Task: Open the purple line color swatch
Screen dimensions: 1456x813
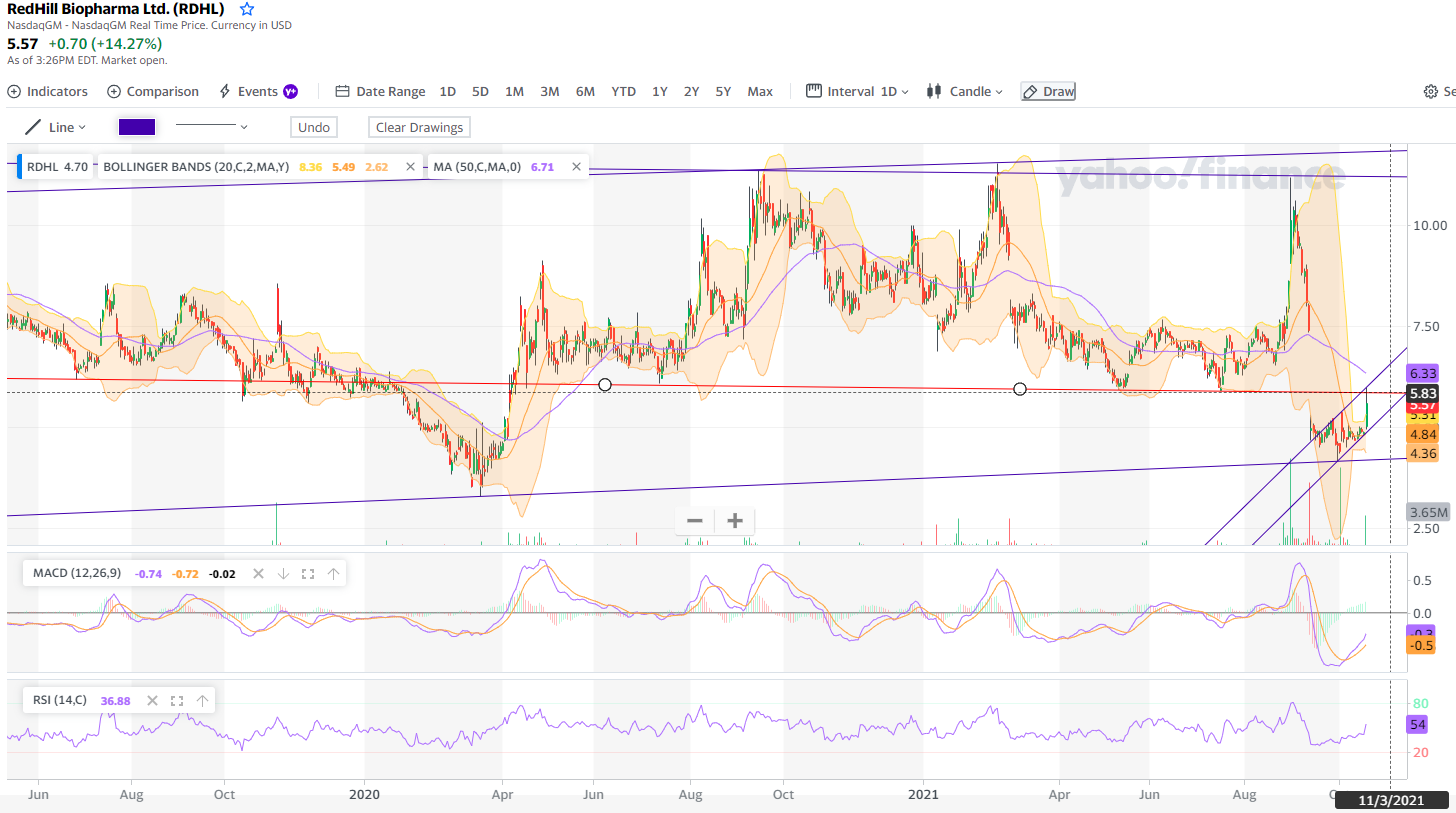Action: click(136, 127)
